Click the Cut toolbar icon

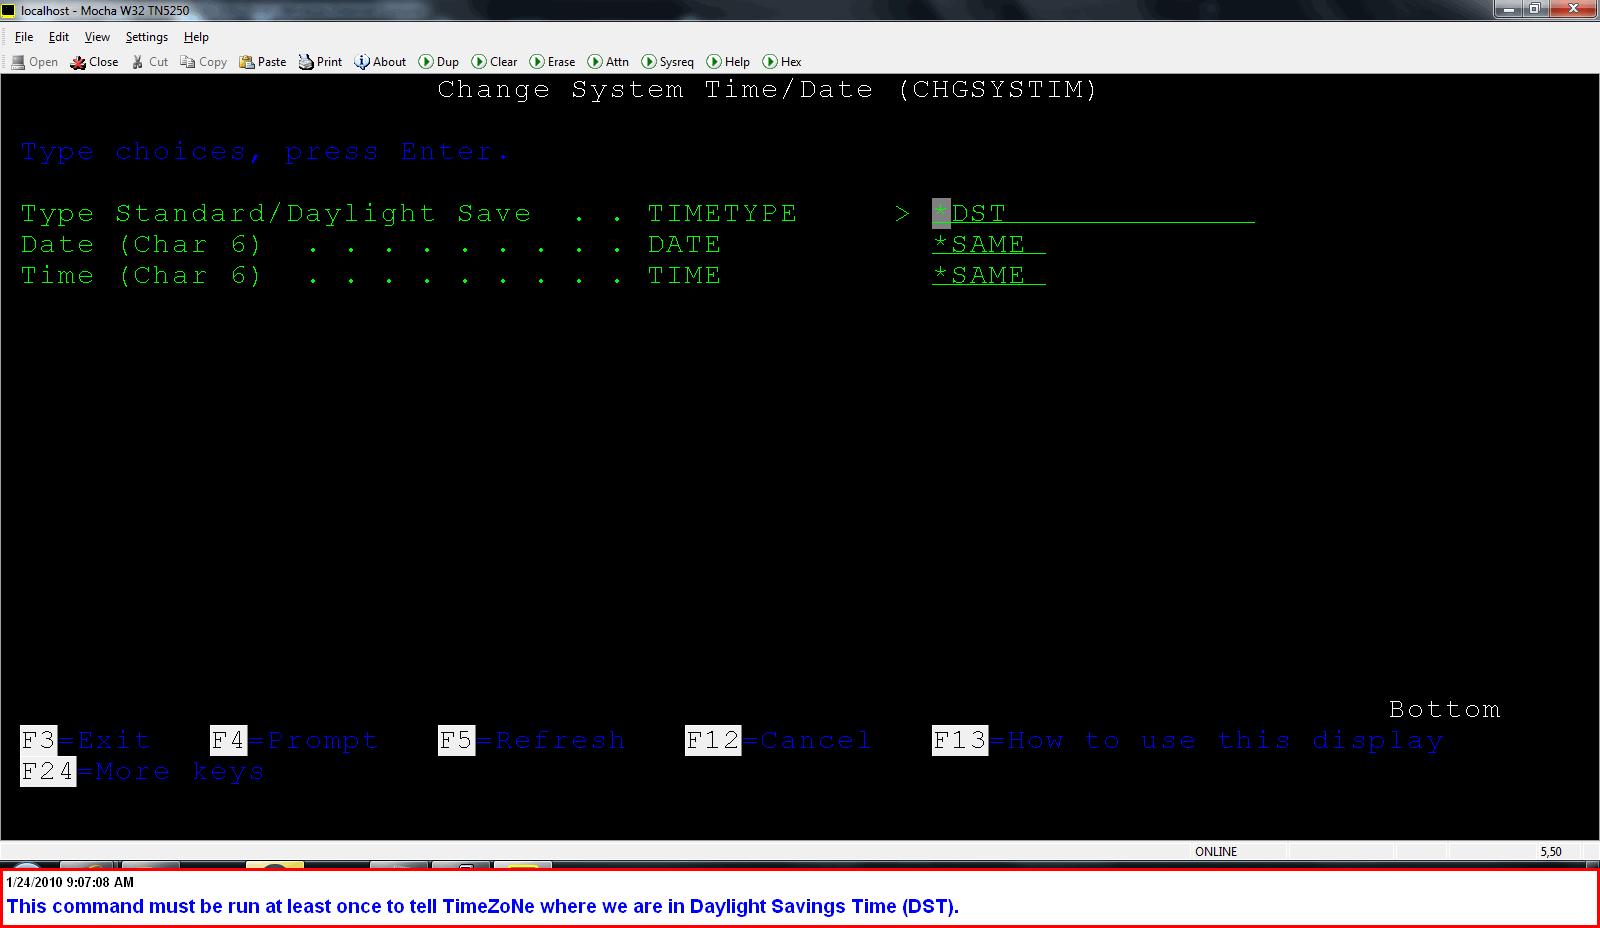(x=138, y=62)
